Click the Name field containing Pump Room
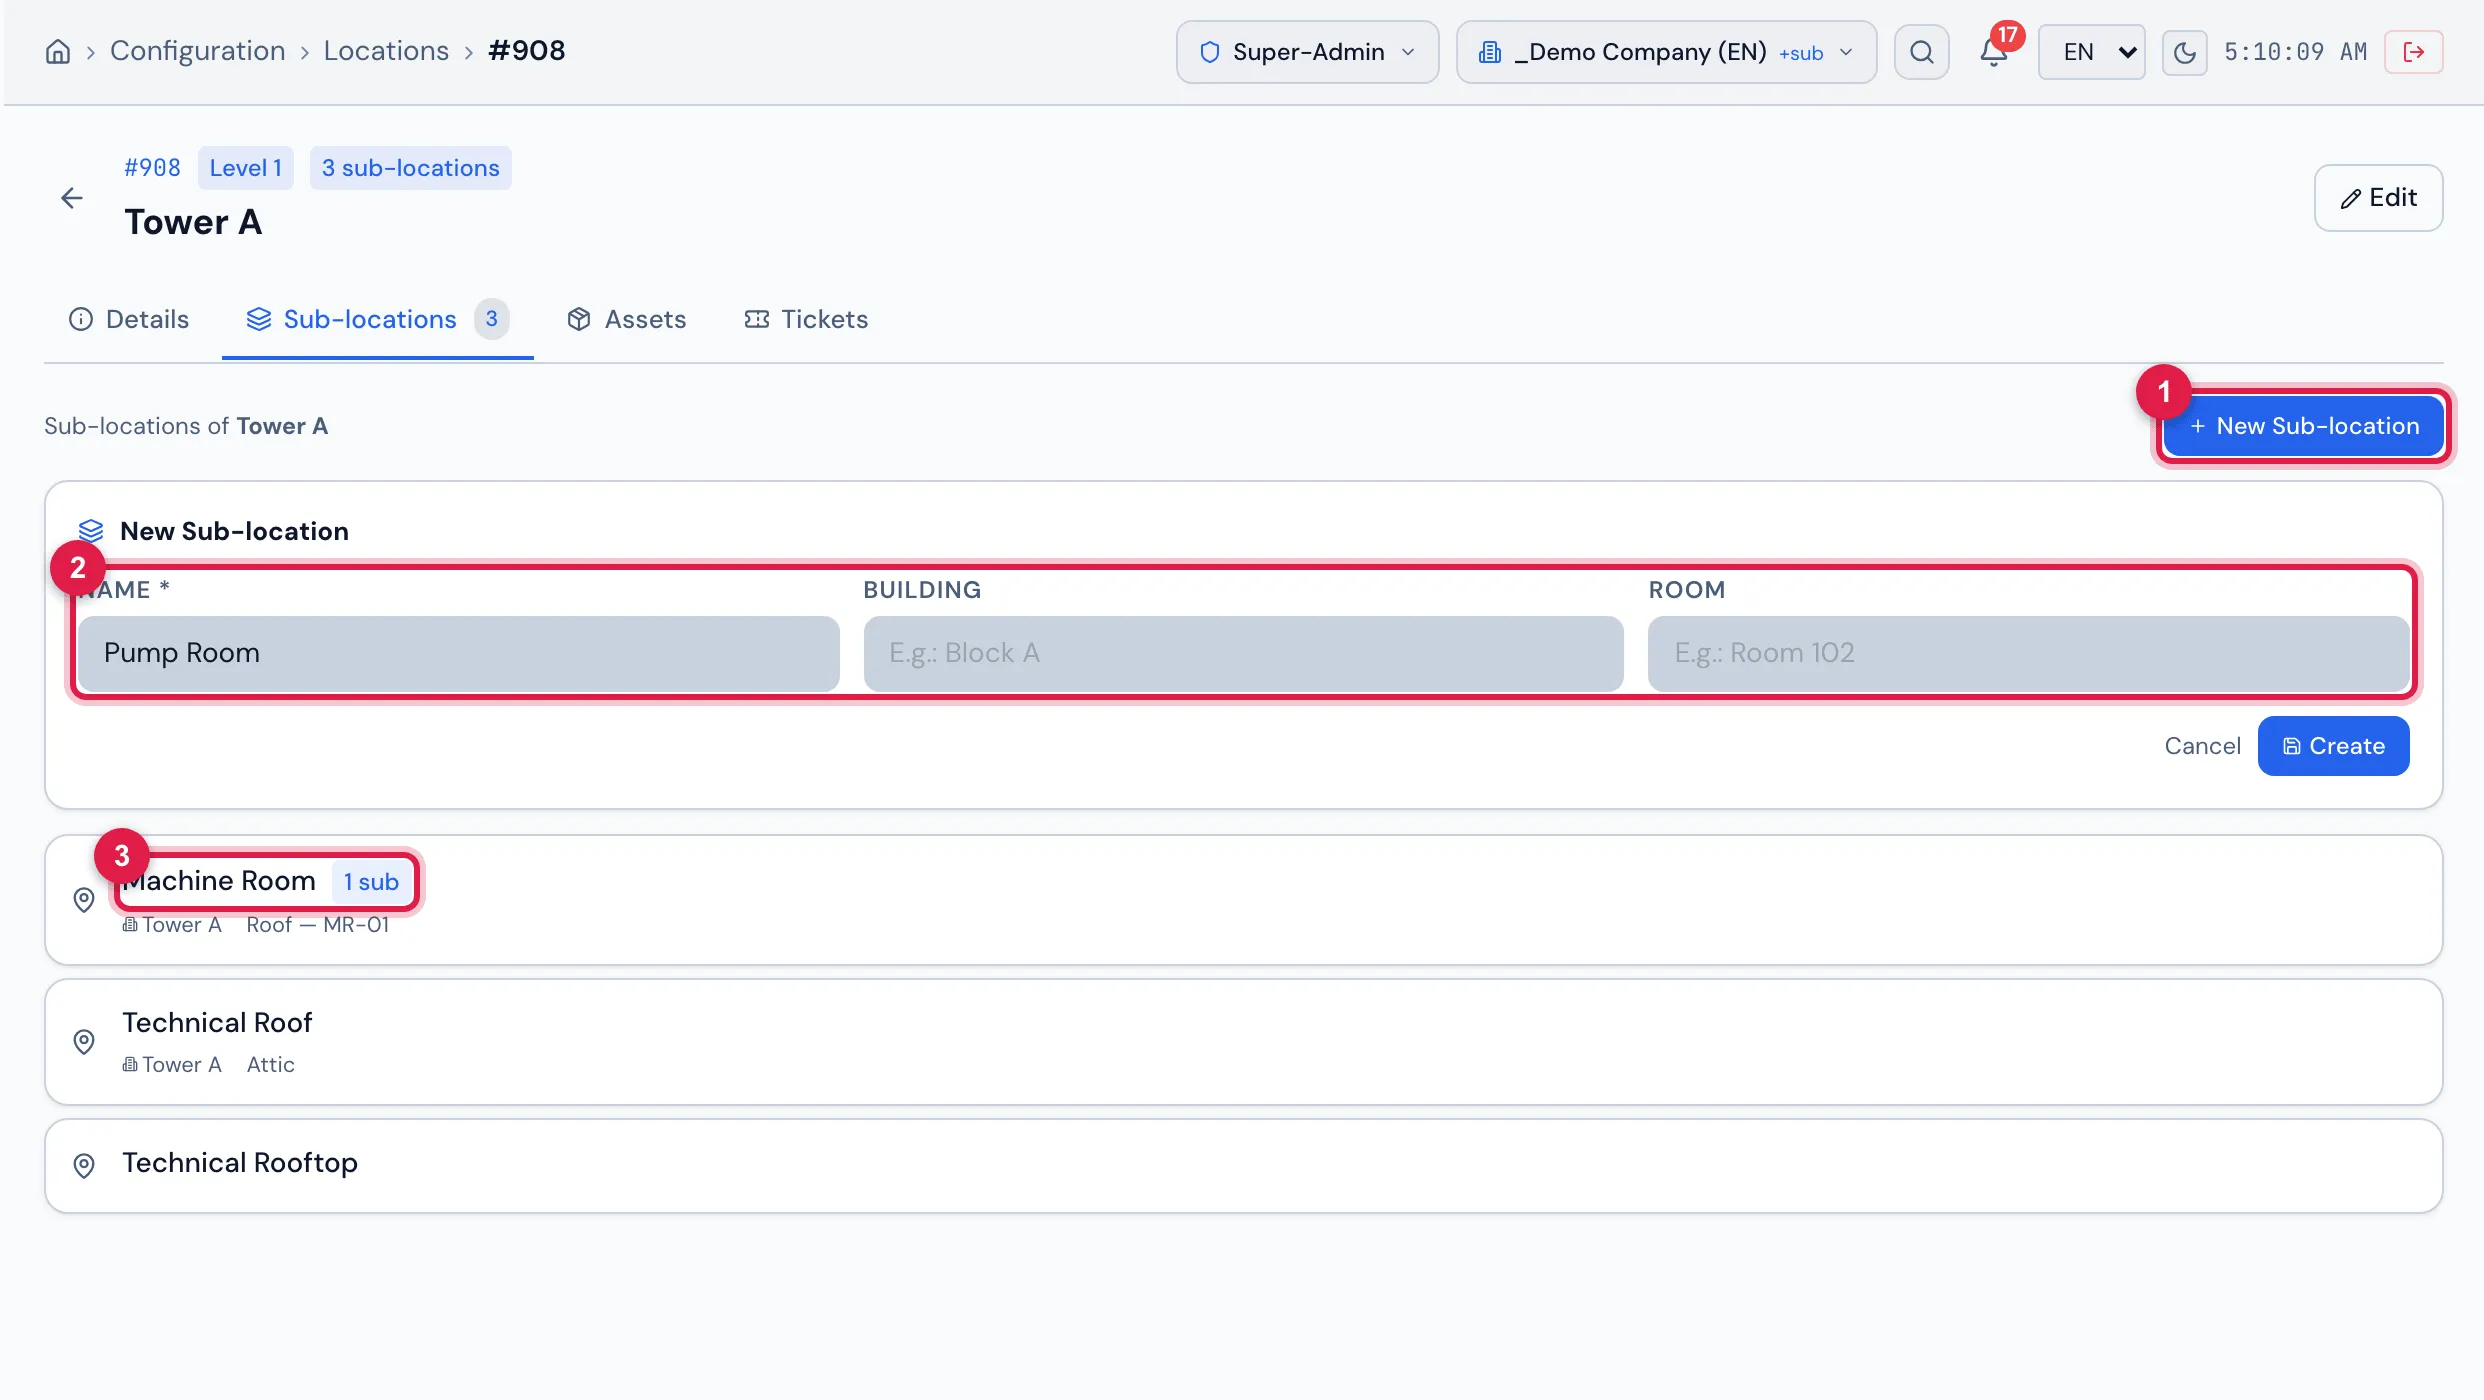This screenshot has height=1400, width=2484. pyautogui.click(x=459, y=653)
